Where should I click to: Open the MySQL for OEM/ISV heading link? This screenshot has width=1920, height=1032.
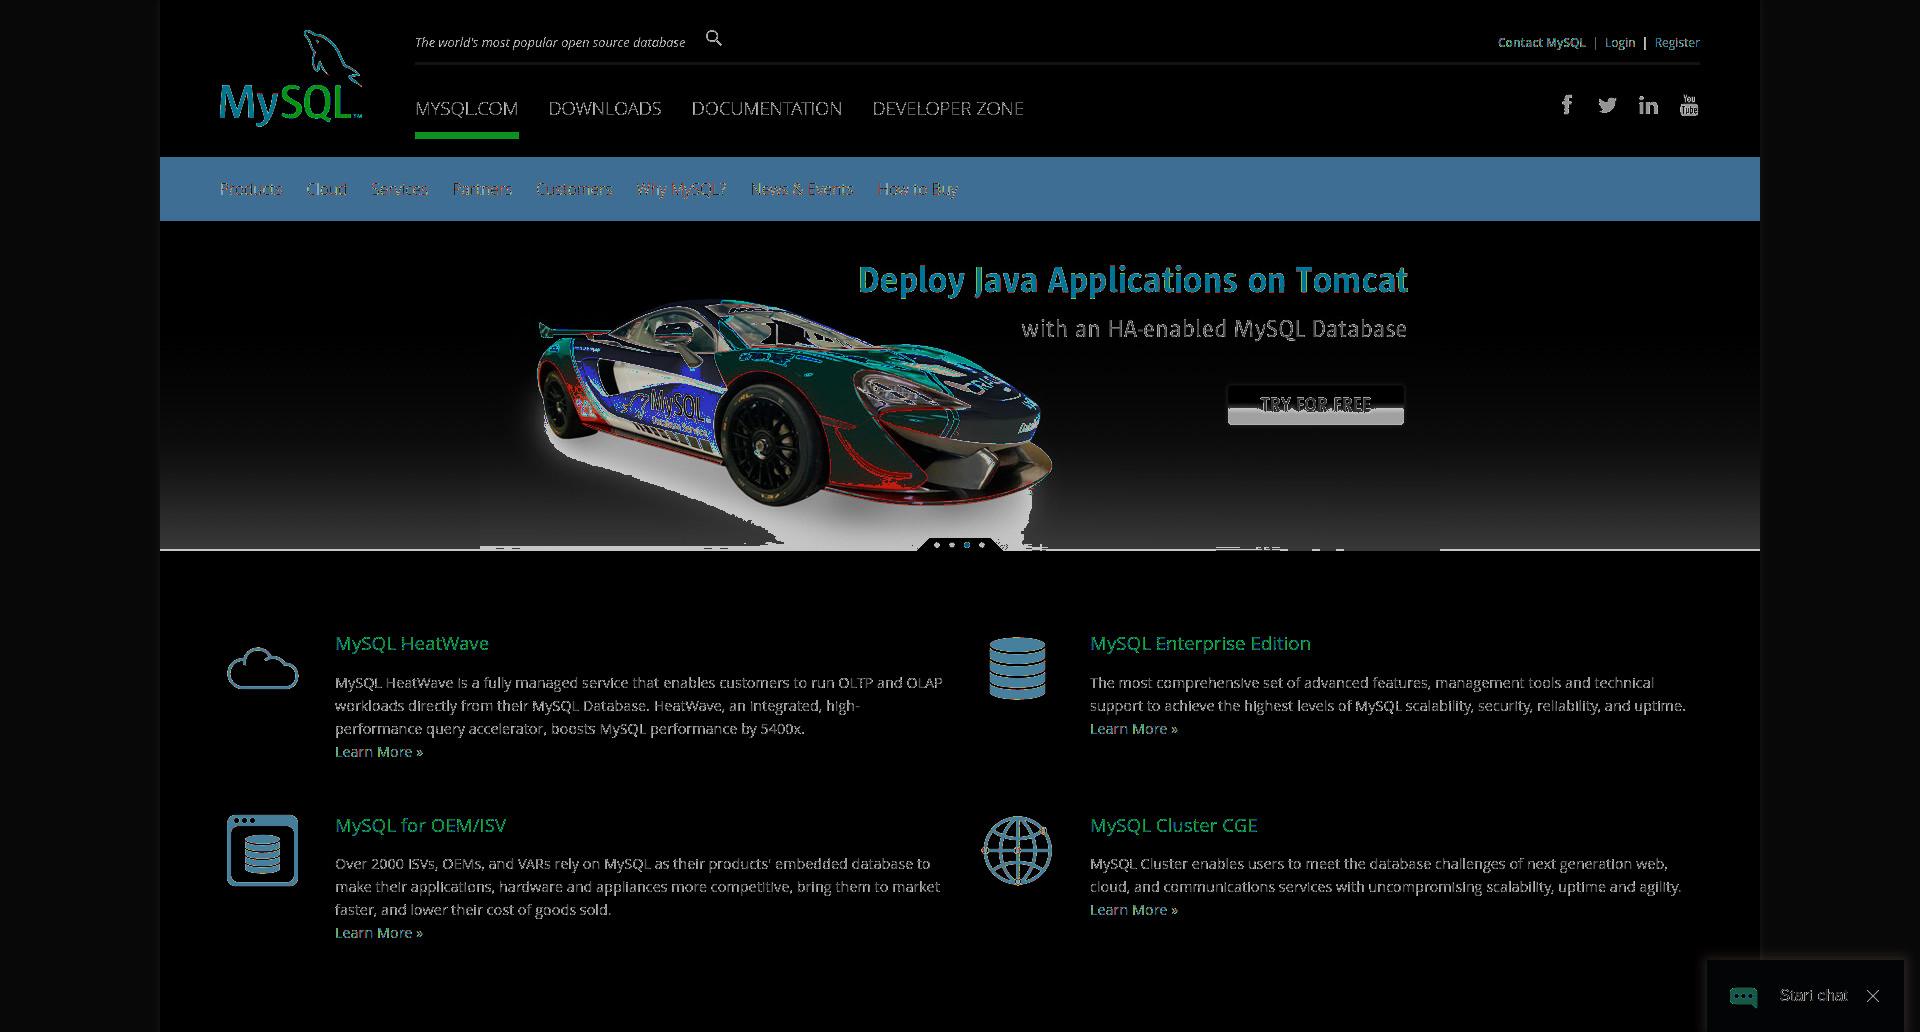(x=421, y=826)
